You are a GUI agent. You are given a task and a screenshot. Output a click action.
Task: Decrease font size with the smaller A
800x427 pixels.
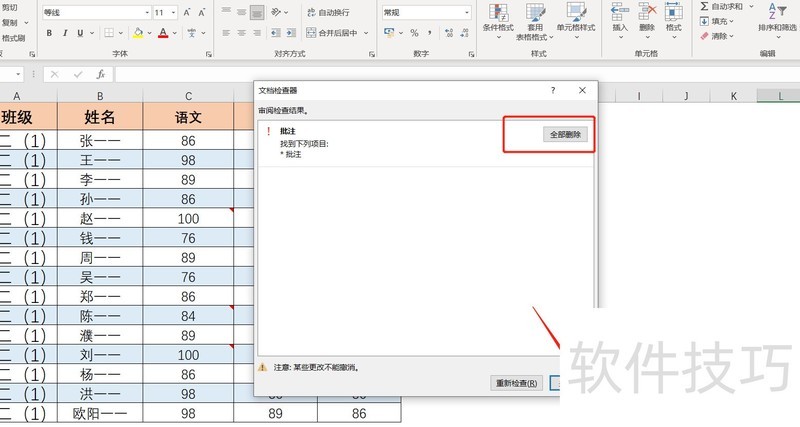coord(202,12)
